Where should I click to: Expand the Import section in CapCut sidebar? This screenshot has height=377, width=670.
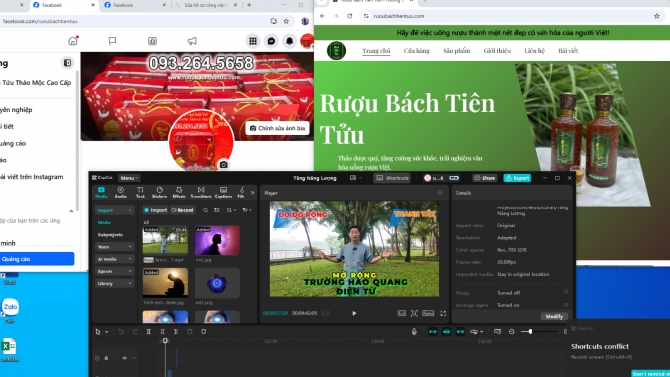coord(114,210)
